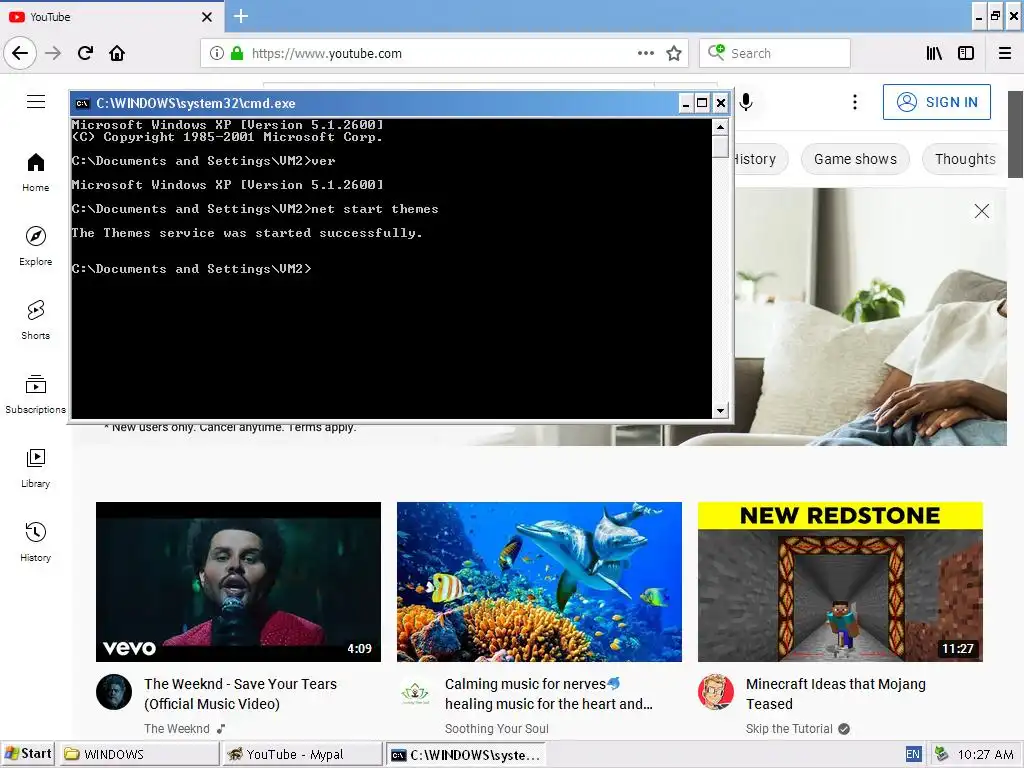The image size is (1024, 768).
Task: Click the browser forward arrow
Action: point(53,53)
